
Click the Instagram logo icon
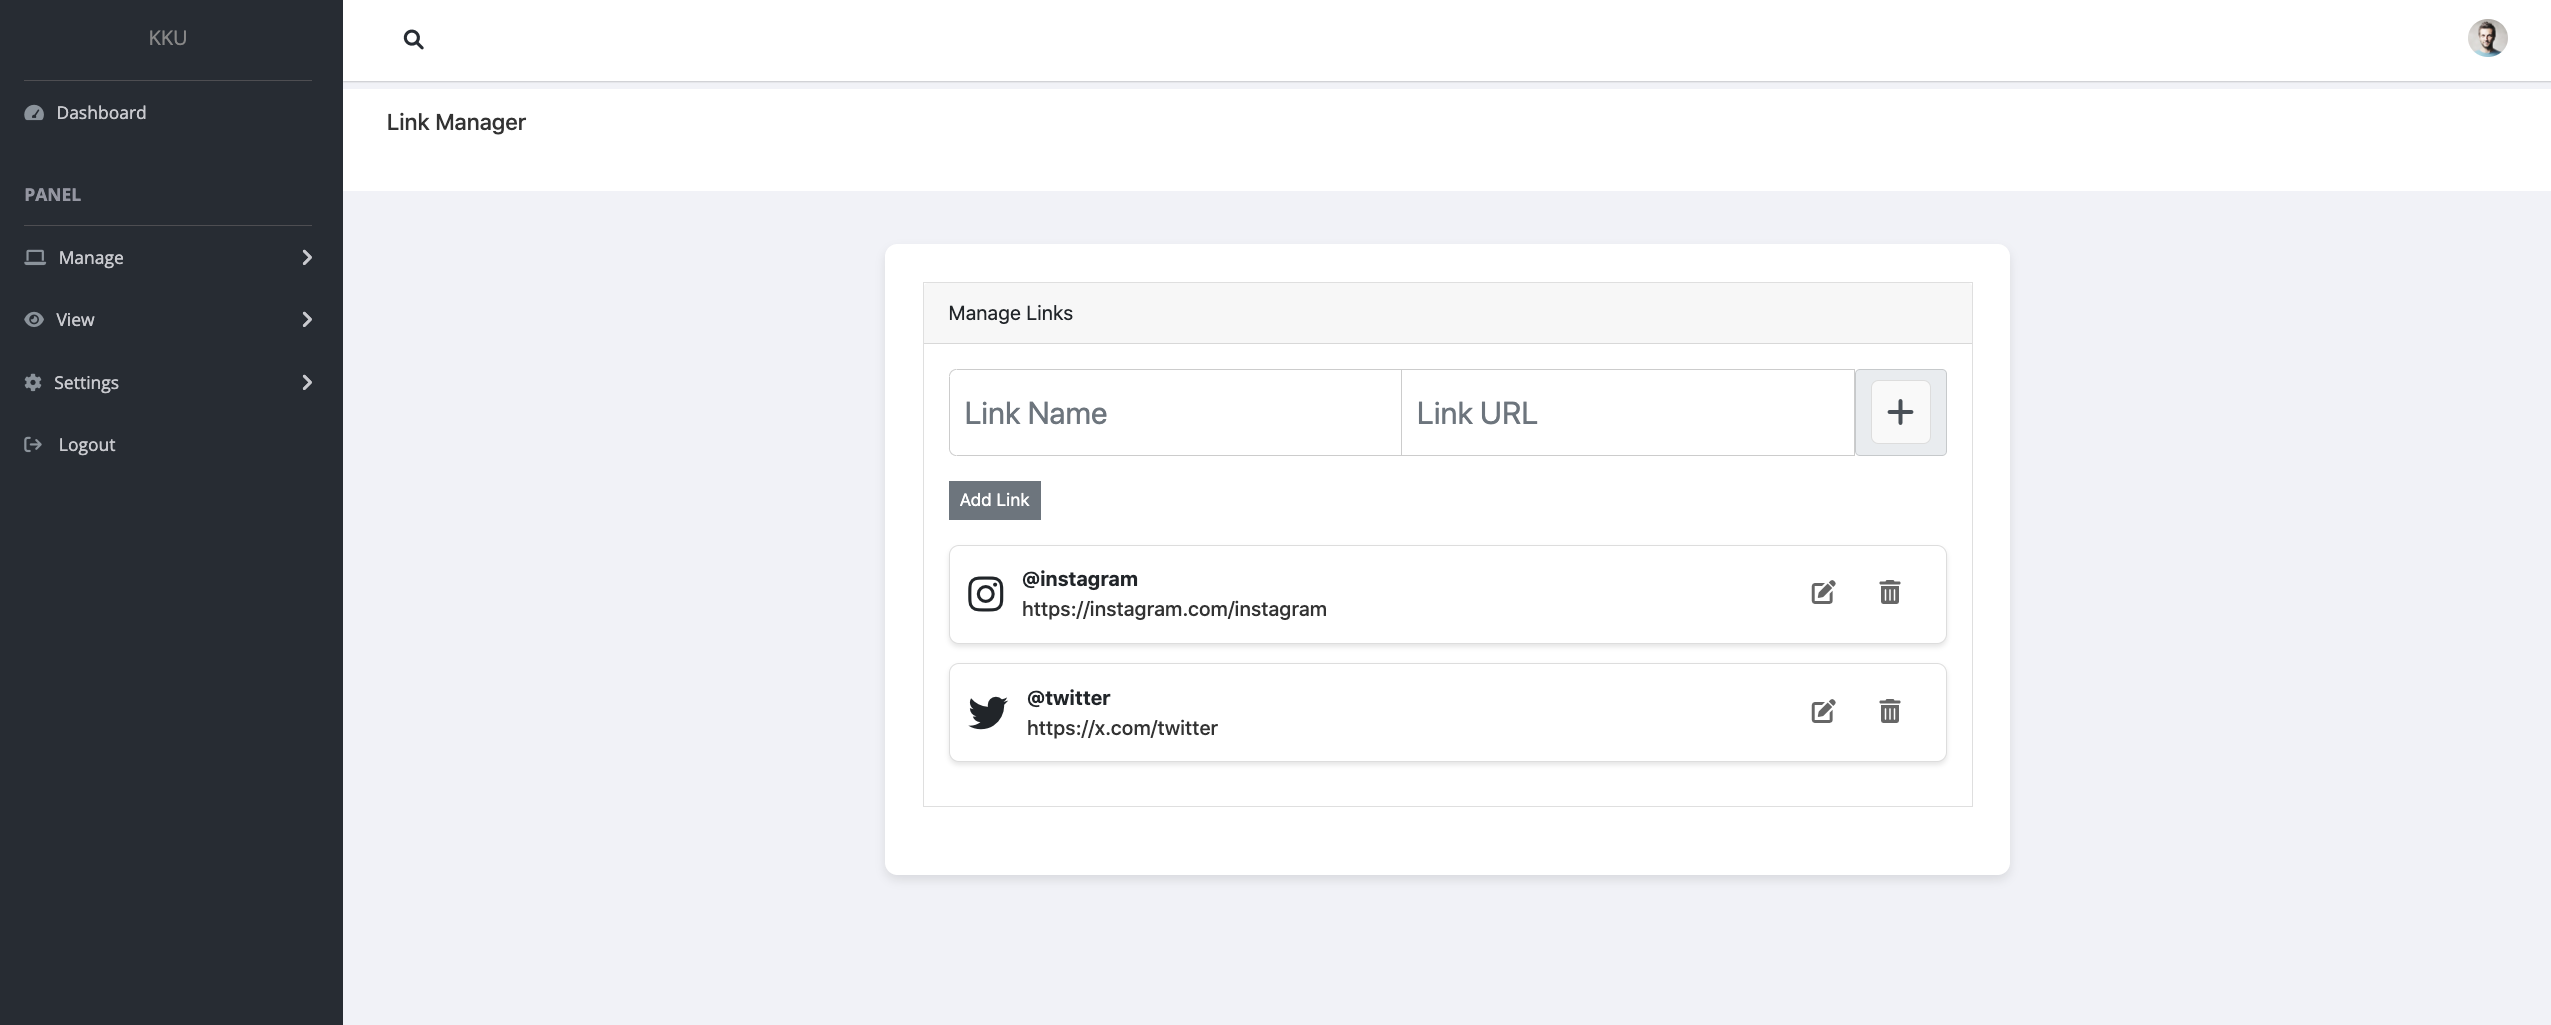point(985,594)
